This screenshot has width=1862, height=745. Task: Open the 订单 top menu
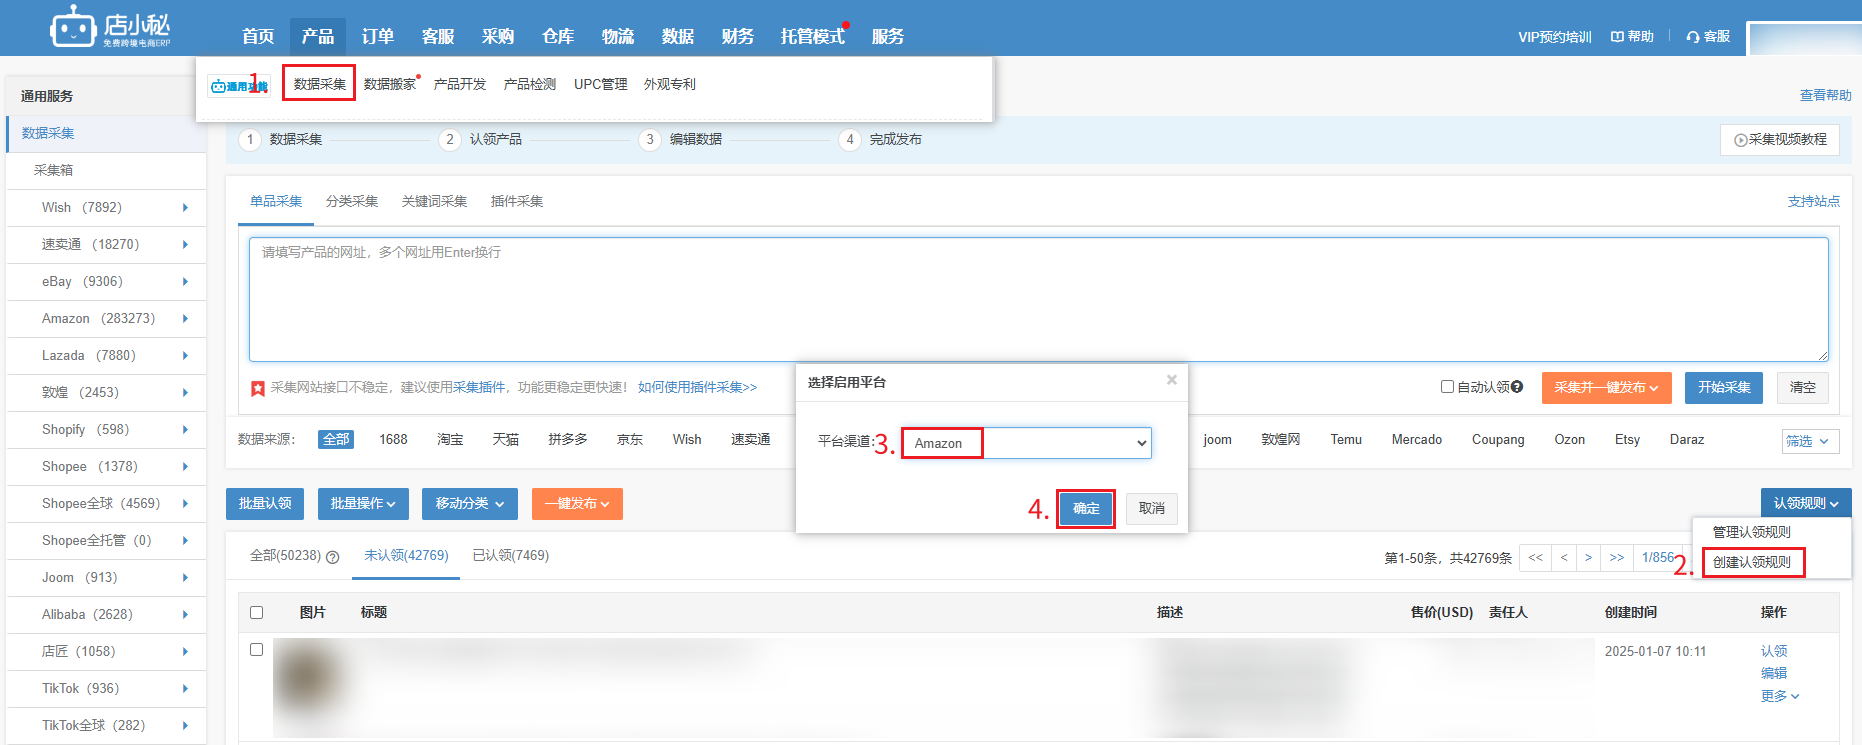coord(378,37)
